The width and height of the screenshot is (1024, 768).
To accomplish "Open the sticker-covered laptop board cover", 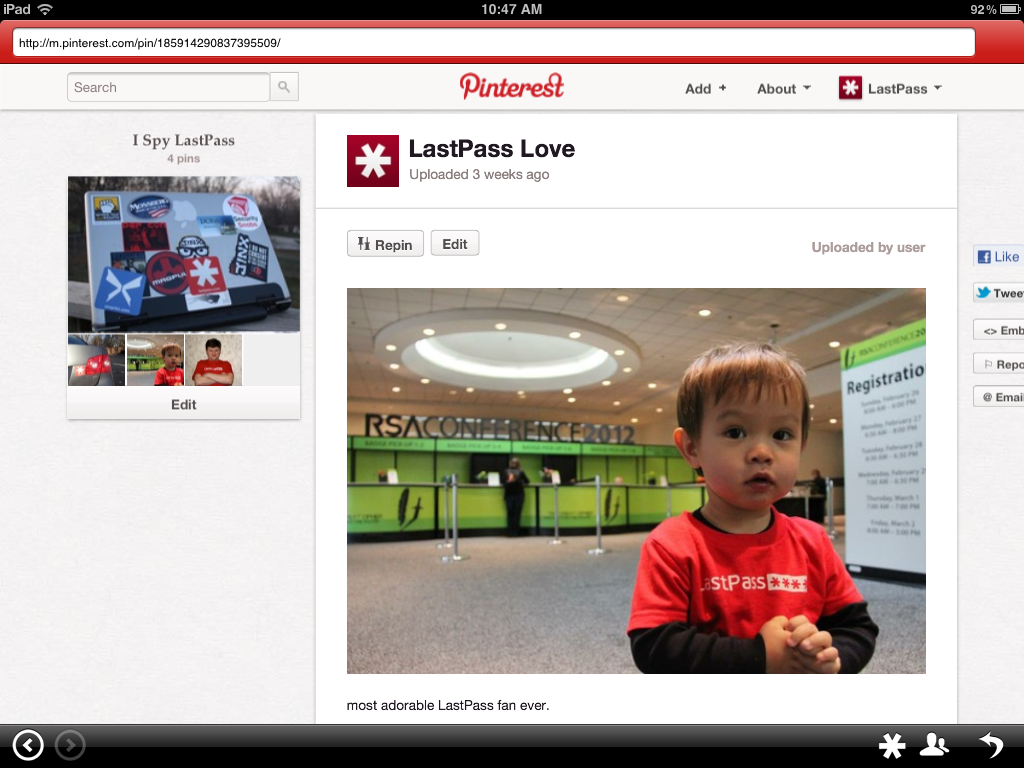I will tap(184, 254).
